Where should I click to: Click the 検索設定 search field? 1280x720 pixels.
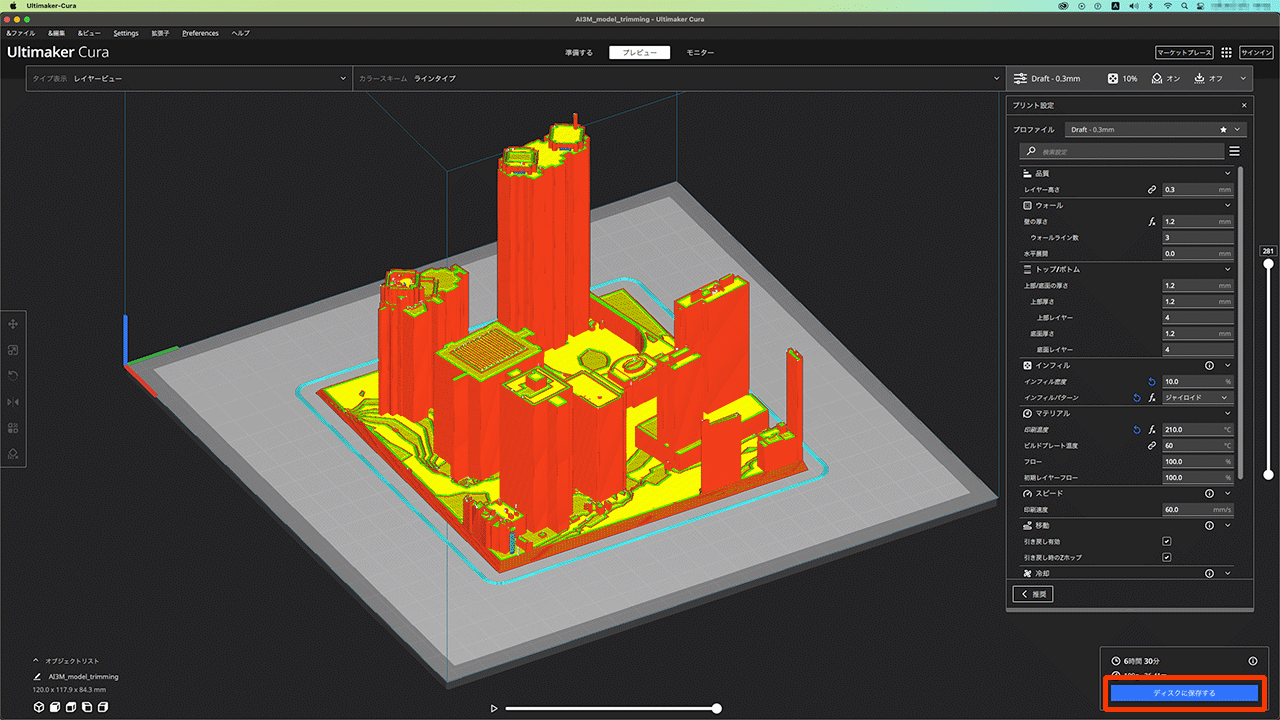pos(1122,151)
